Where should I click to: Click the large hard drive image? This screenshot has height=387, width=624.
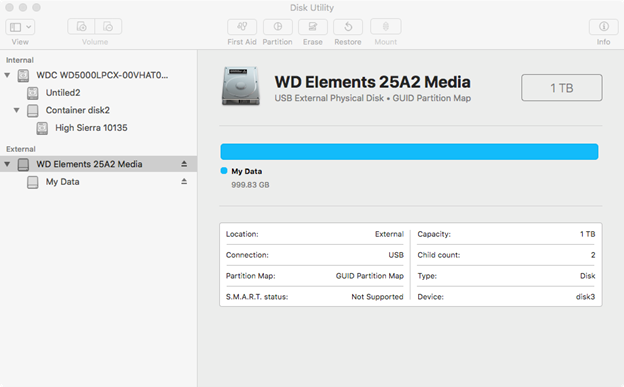click(x=241, y=86)
